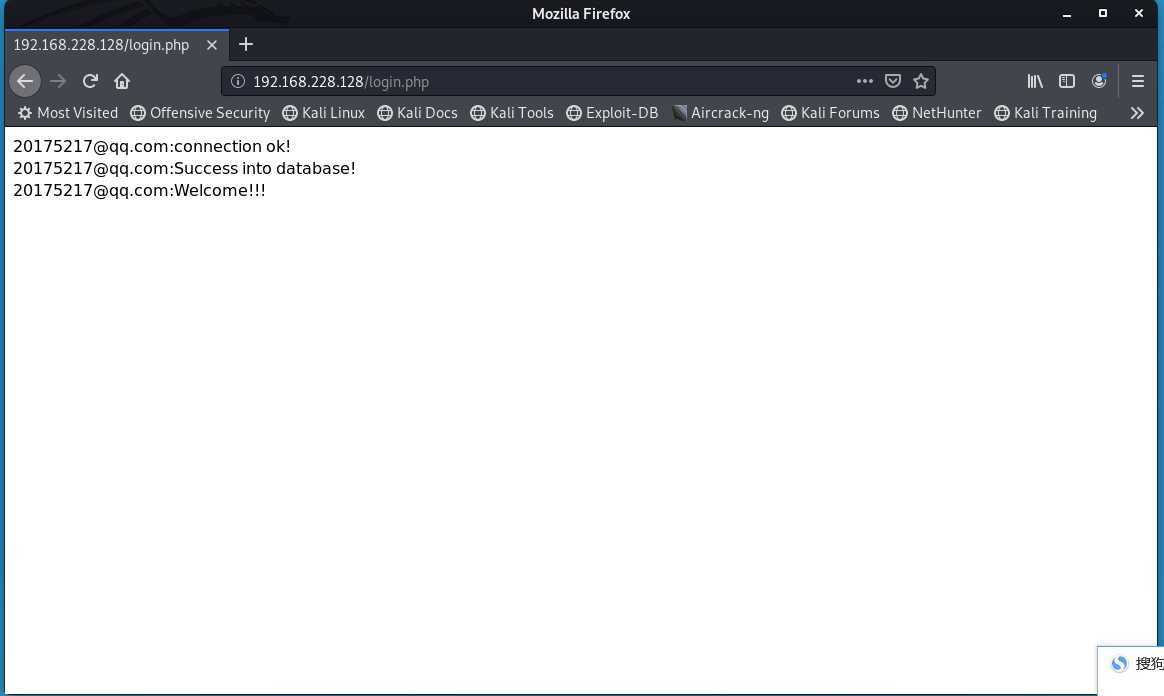This screenshot has height=696, width=1164.
Task: Open the Offensive Security bookmark
Action: (x=200, y=113)
